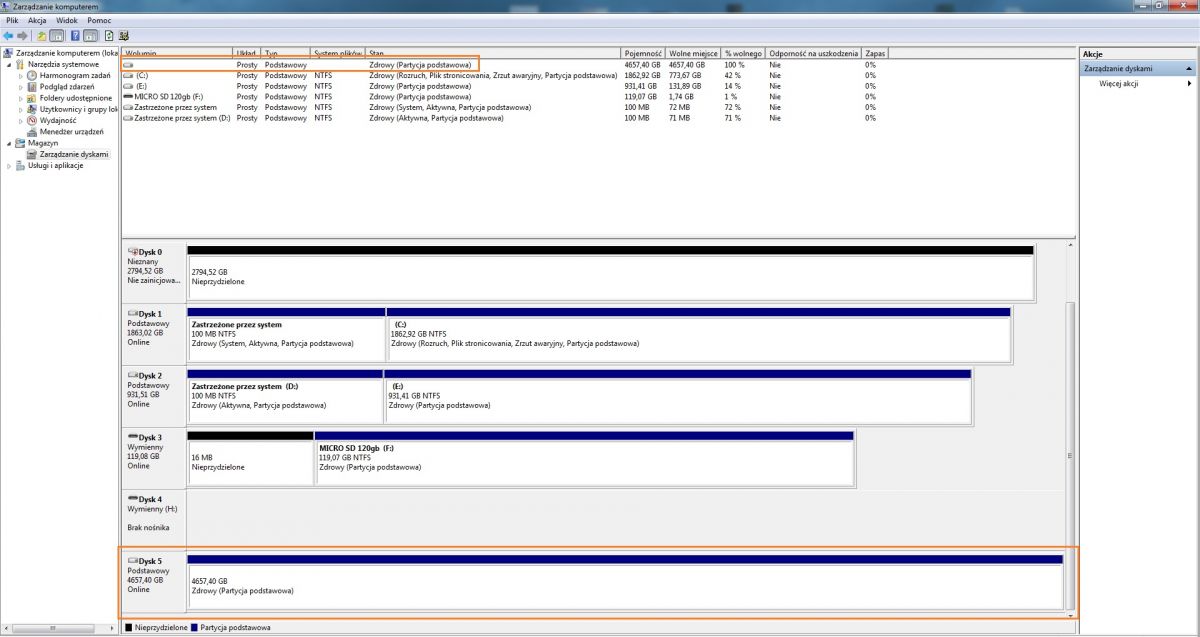
Task: Click the Dysk 4 removable (H:) label box
Action: click(154, 519)
